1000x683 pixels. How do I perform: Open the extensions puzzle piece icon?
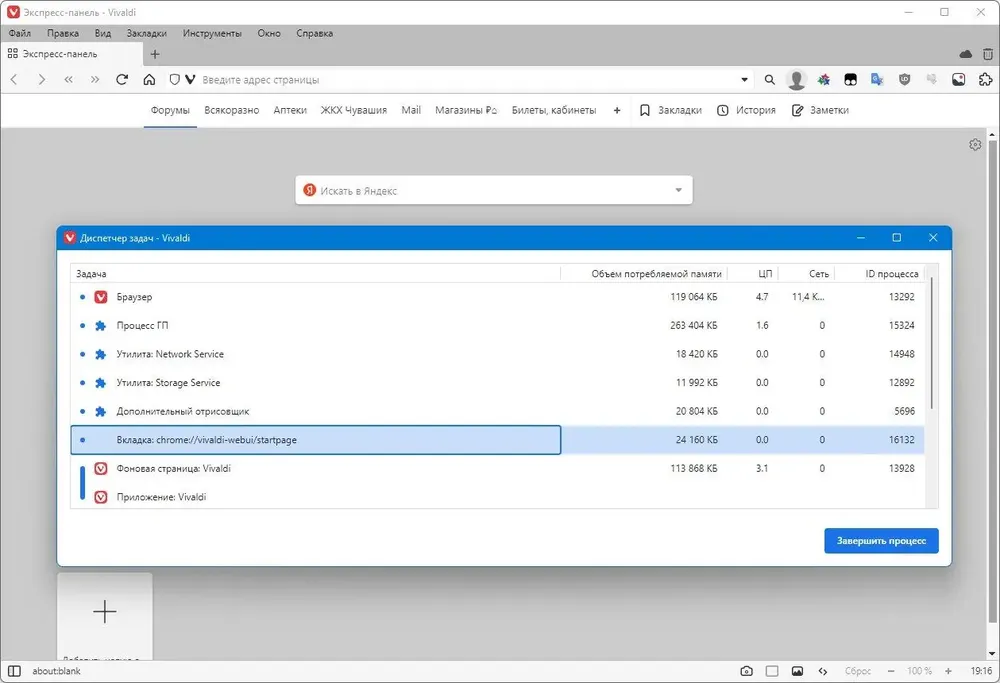985,80
